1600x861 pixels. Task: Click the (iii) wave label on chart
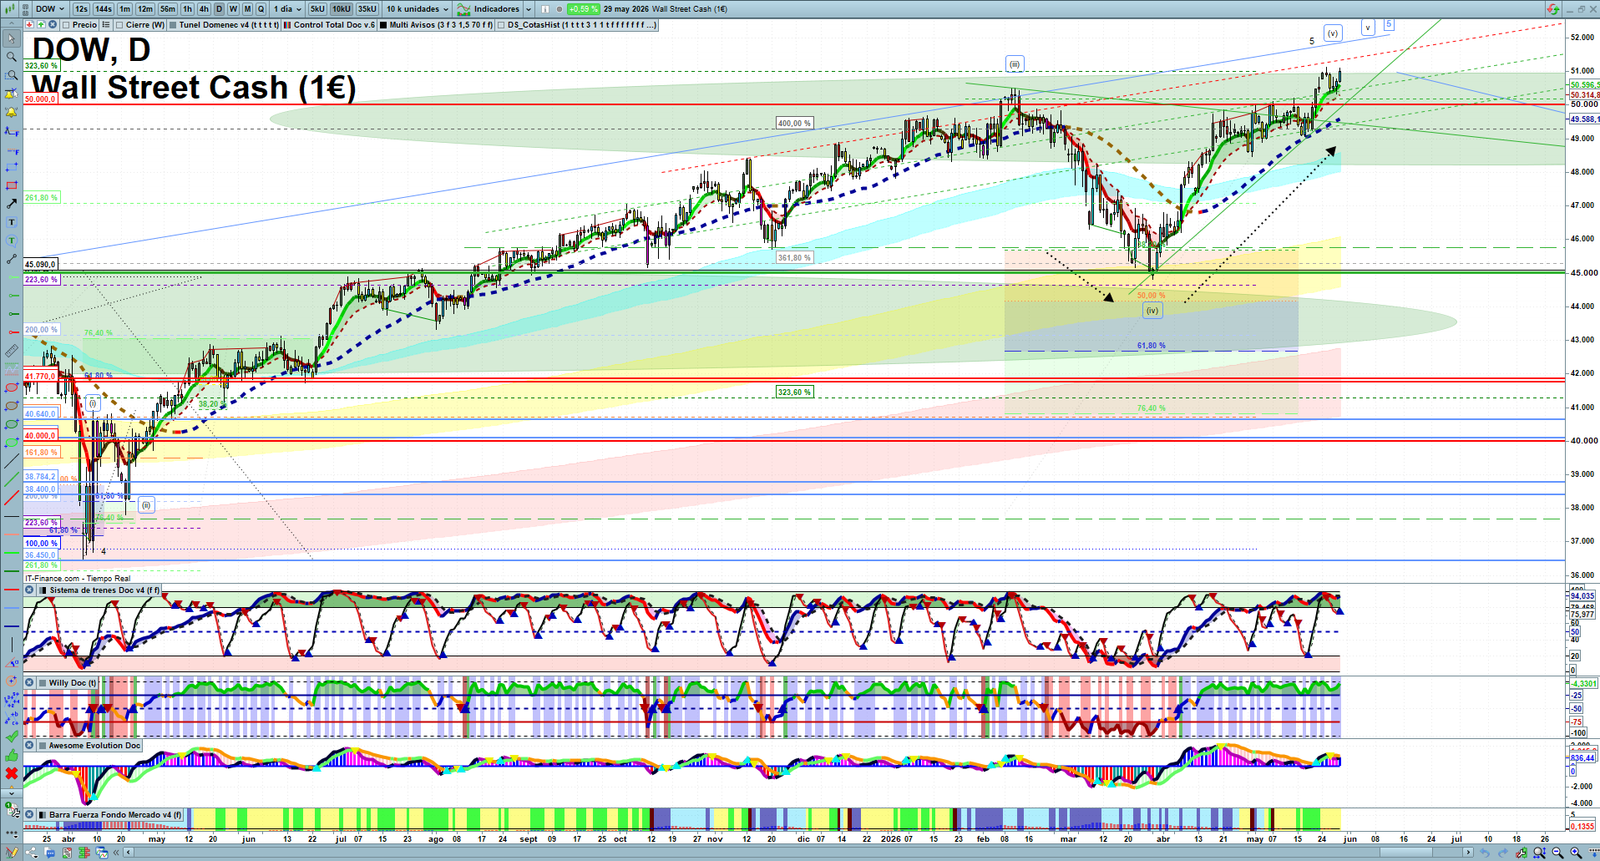tap(1014, 64)
